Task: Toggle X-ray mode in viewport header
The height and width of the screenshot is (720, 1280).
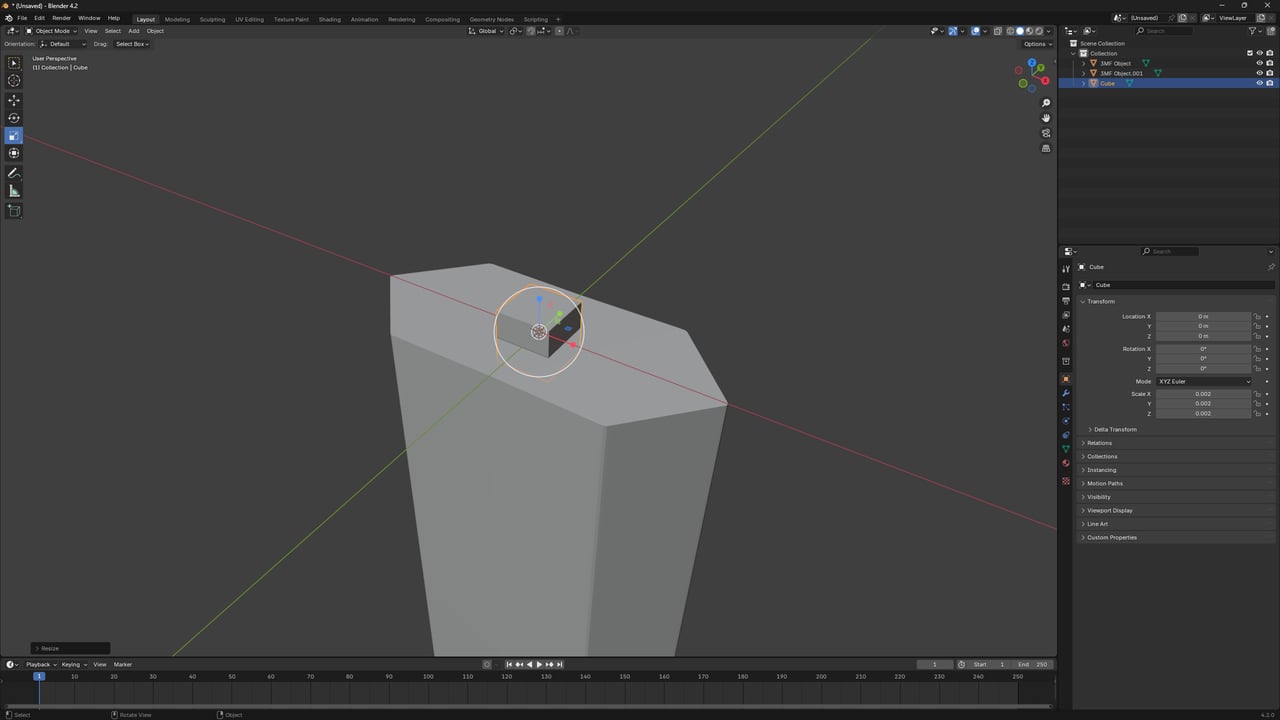Action: tap(997, 31)
